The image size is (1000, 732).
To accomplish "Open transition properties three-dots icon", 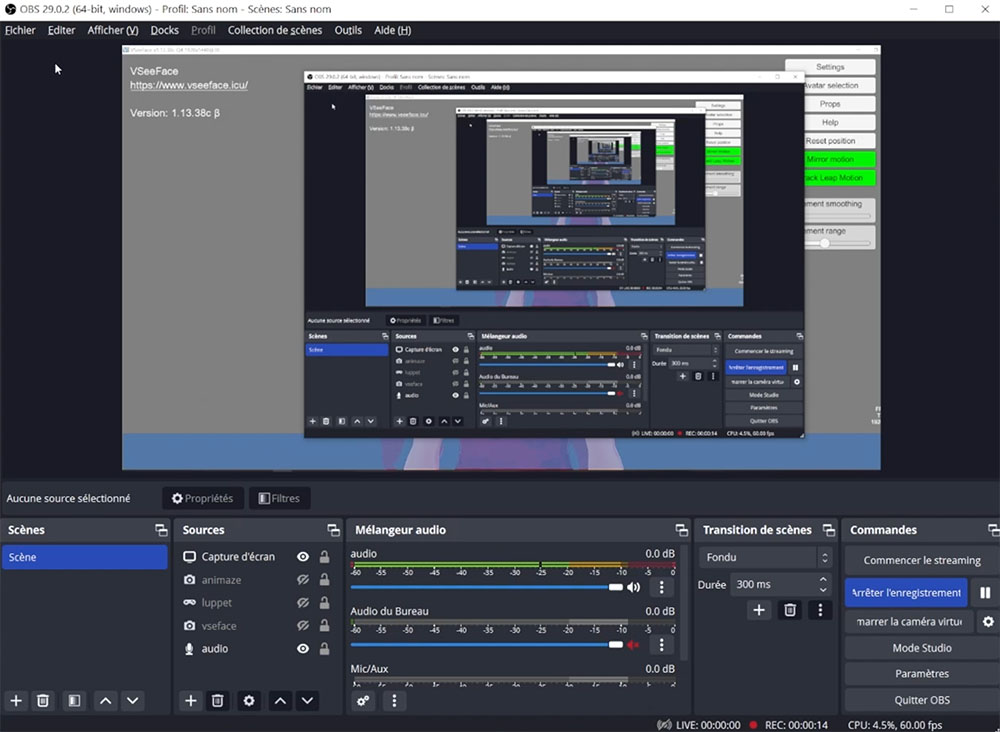I will [x=820, y=610].
